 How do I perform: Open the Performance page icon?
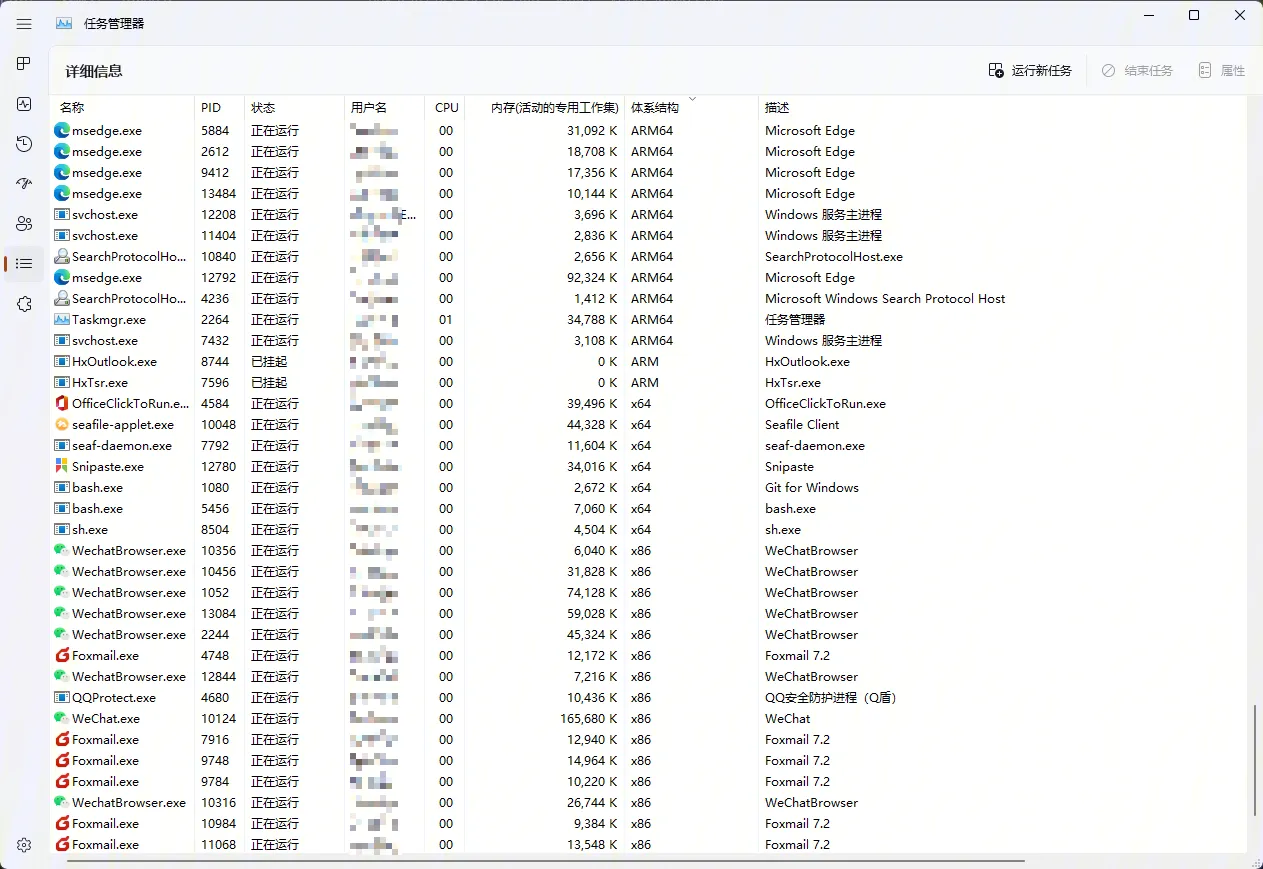pos(24,104)
